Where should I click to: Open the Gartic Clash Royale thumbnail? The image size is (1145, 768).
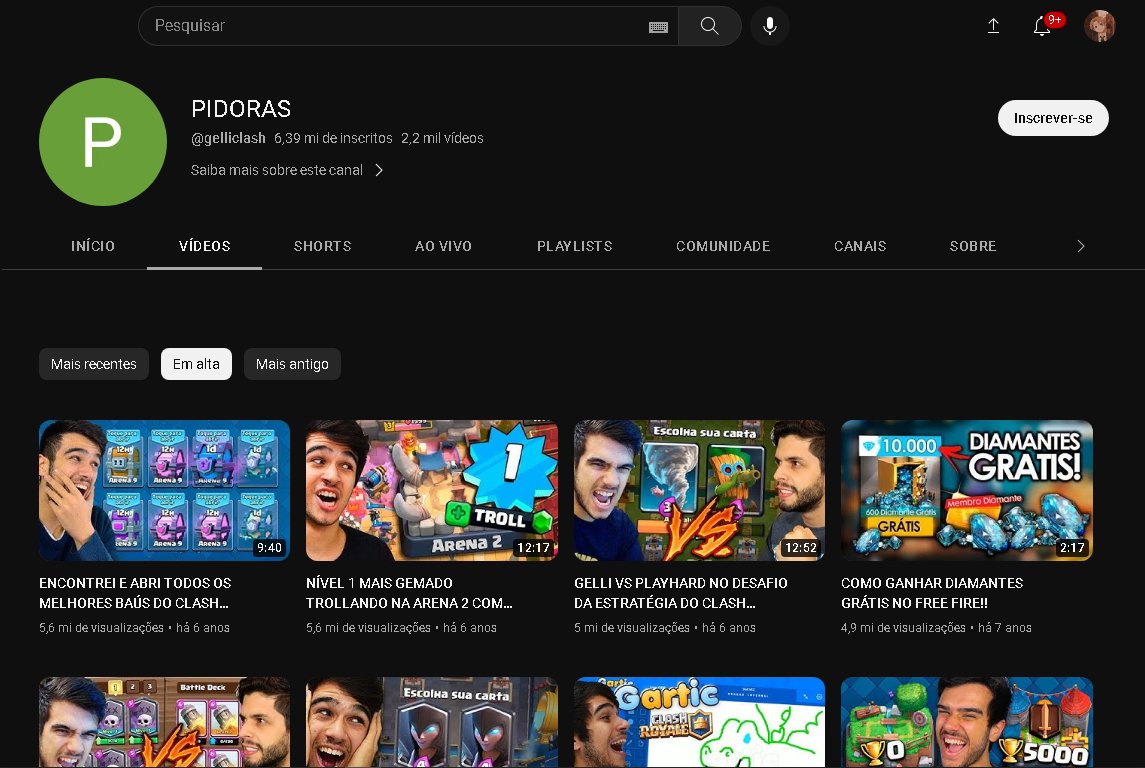click(x=700, y=722)
